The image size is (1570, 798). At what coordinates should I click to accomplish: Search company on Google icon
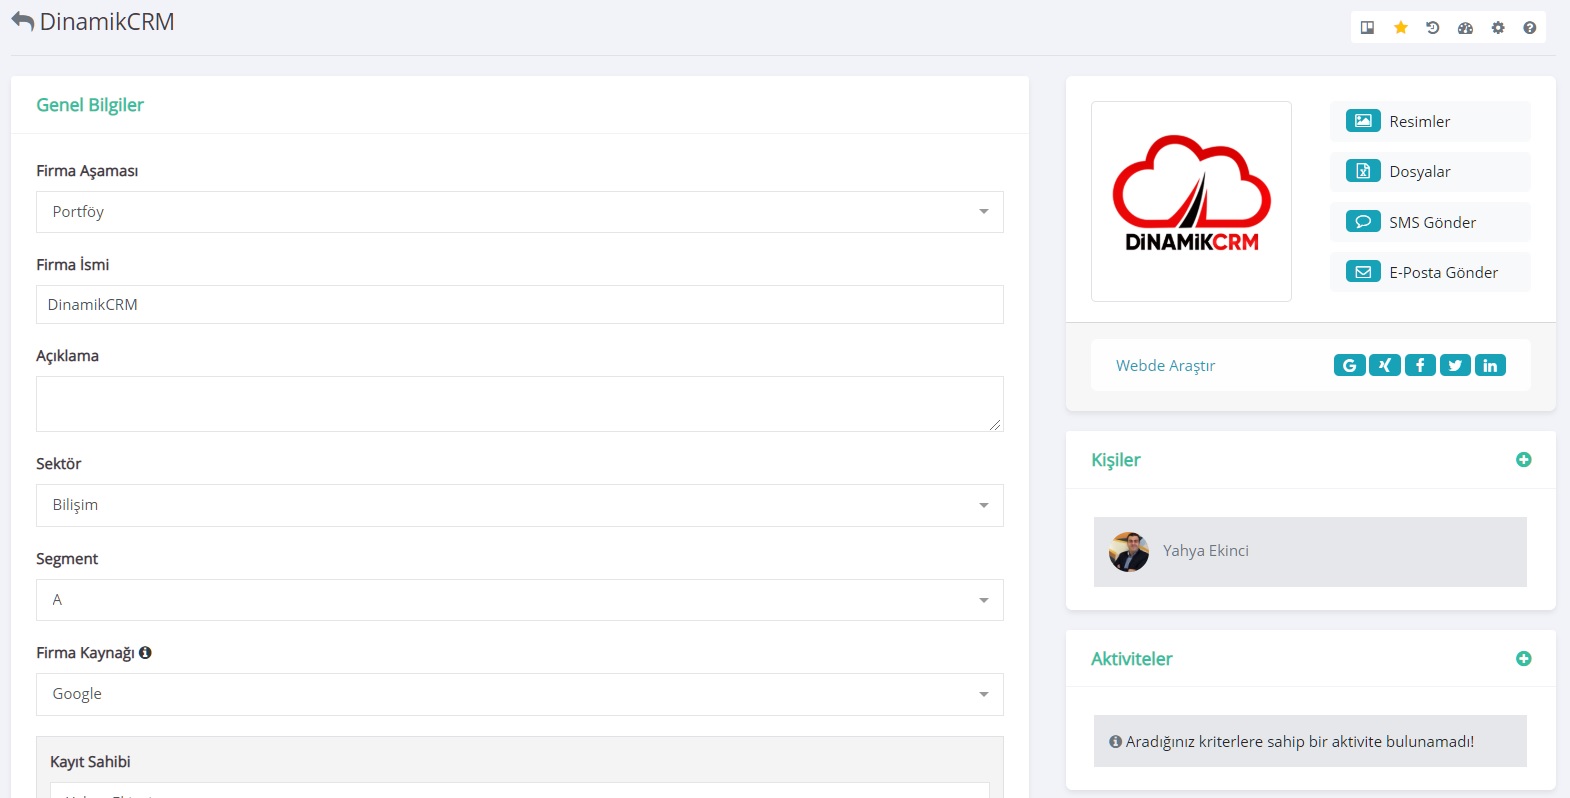tap(1349, 365)
